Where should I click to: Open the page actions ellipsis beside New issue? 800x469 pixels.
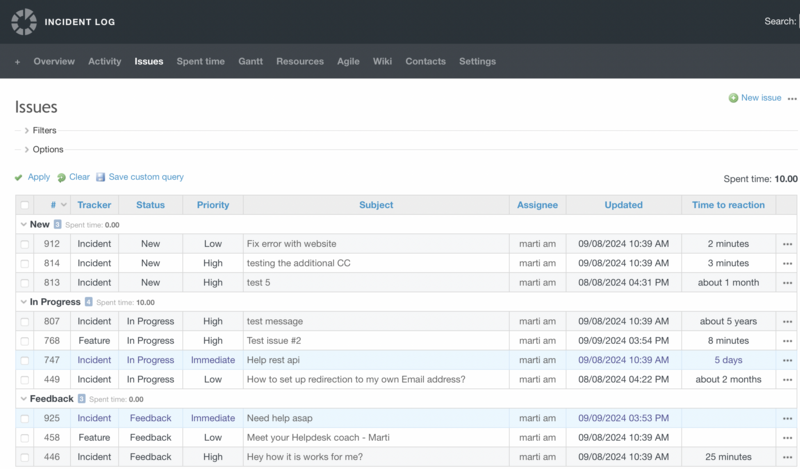pos(792,99)
